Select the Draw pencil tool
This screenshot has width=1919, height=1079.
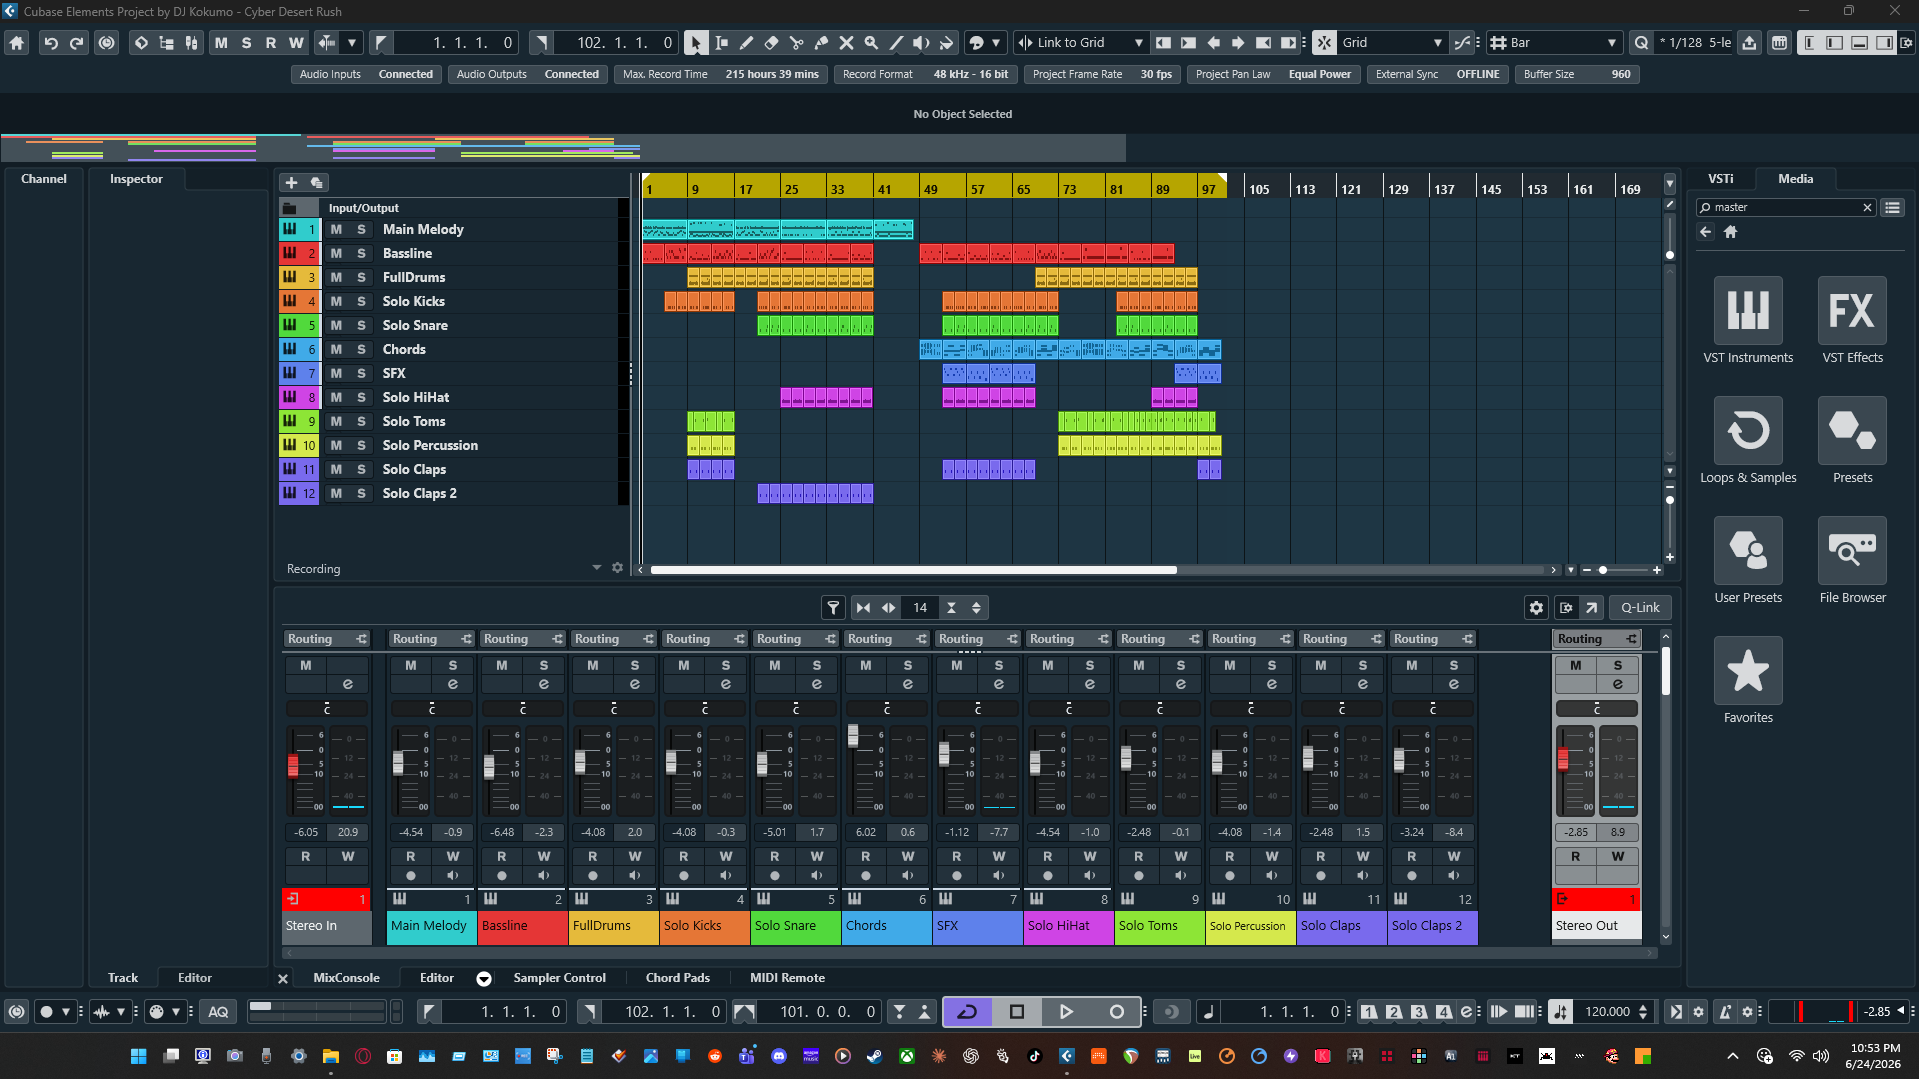point(746,43)
